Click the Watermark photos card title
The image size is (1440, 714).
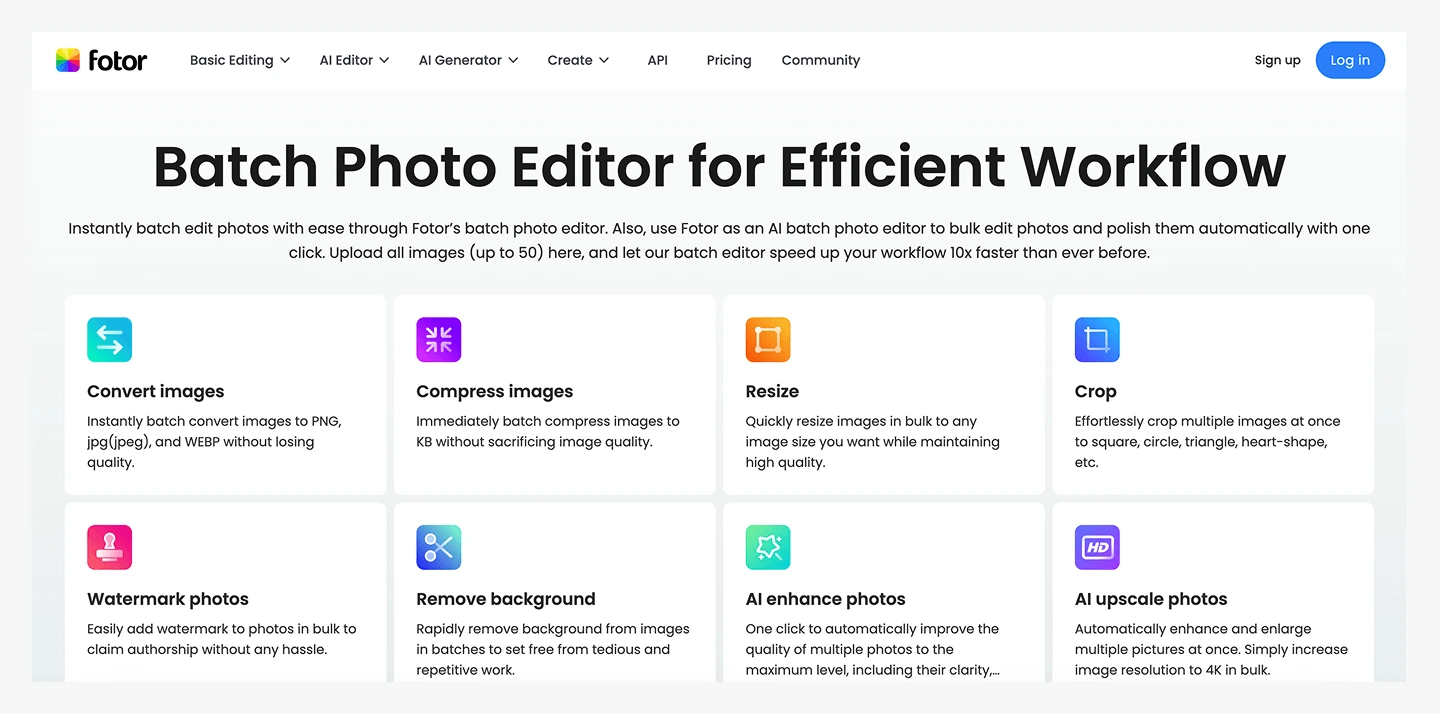click(x=168, y=599)
